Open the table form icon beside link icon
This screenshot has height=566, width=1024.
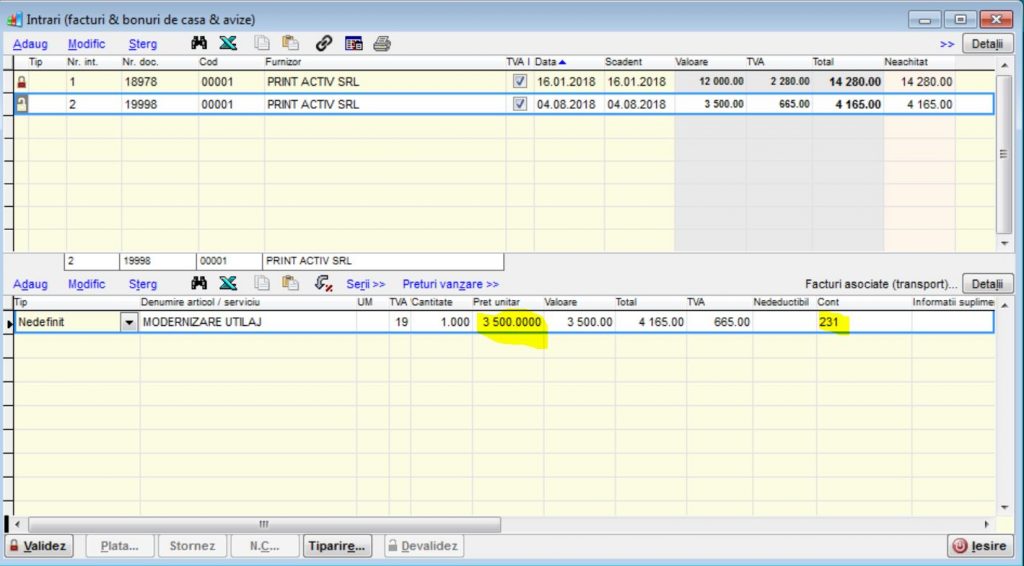[x=353, y=44]
